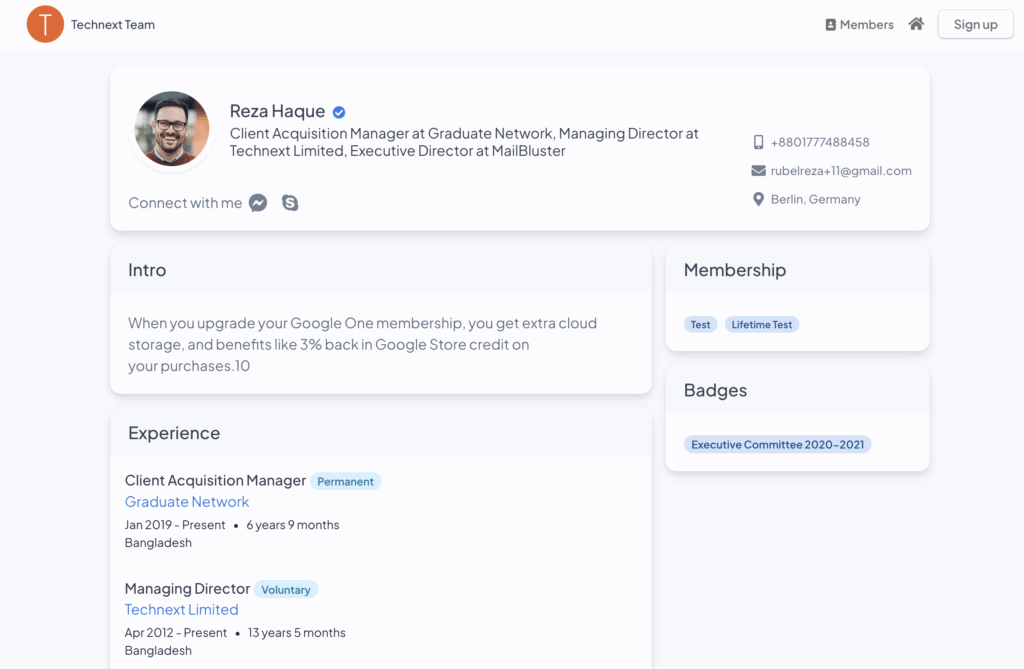The image size is (1024, 669).
Task: Open the Members menu item
Action: [x=859, y=25]
